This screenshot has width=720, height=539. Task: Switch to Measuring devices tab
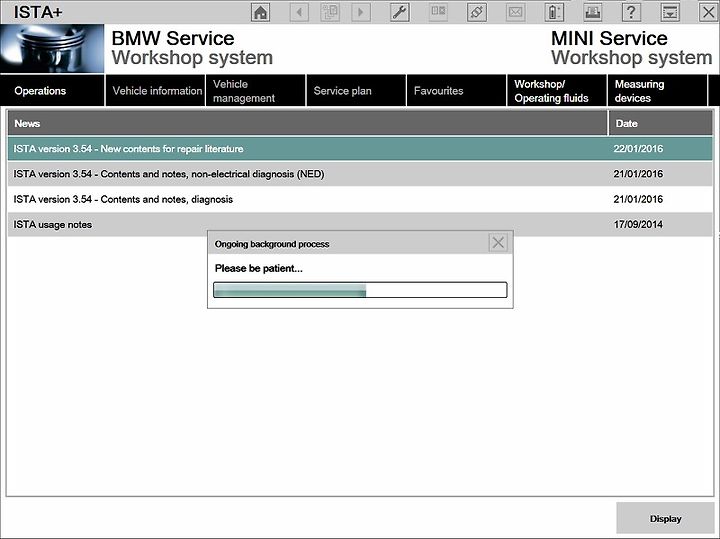[x=658, y=90]
